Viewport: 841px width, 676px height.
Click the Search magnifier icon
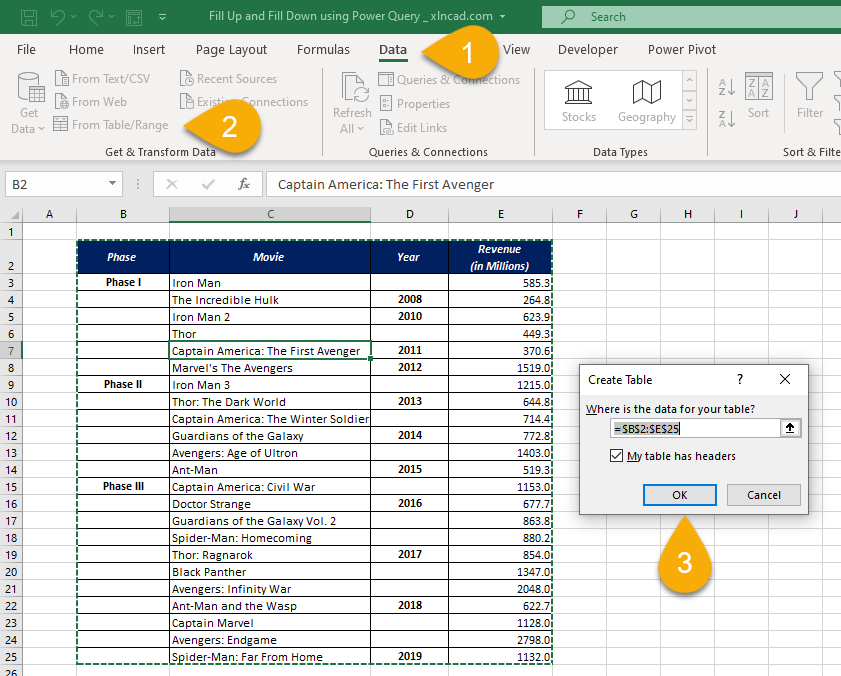pos(567,17)
